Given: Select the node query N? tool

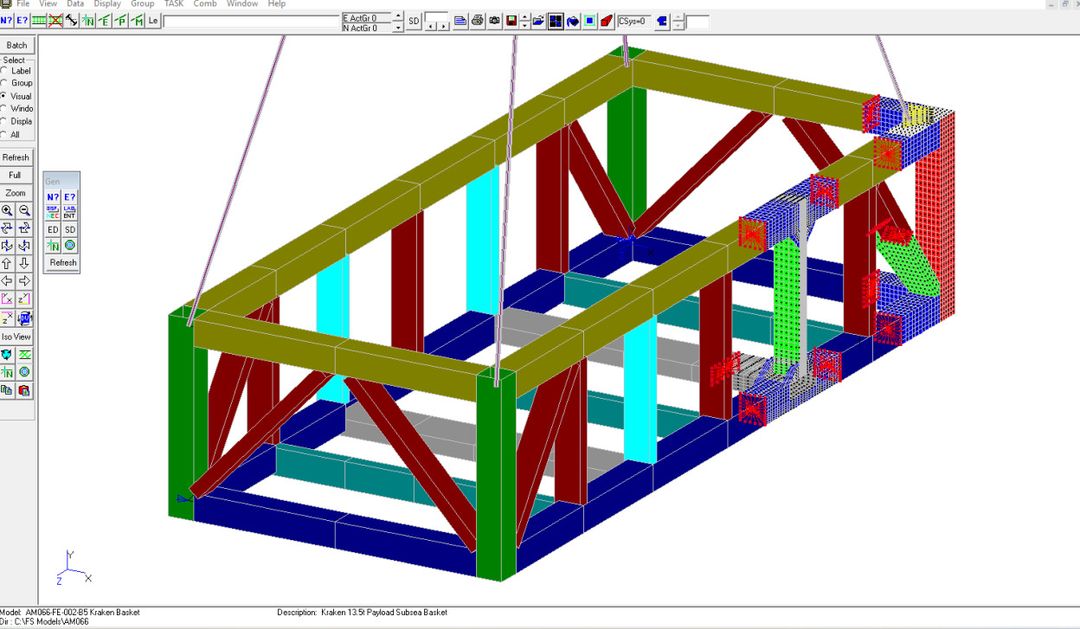Looking at the screenshot, I should [8, 20].
